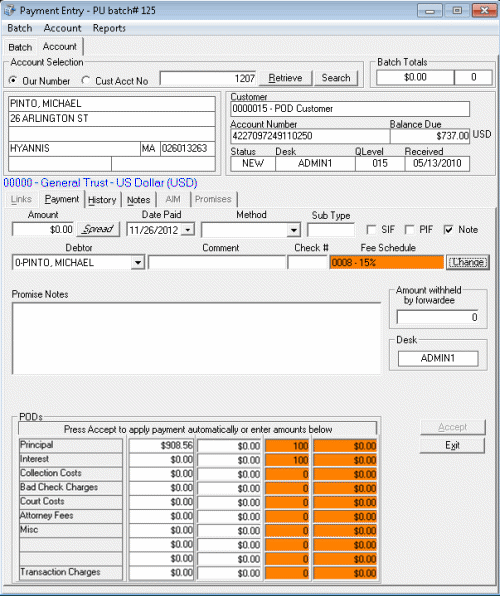The height and width of the screenshot is (596, 500).
Task: Click the QLevel 015 field
Action: click(x=380, y=163)
